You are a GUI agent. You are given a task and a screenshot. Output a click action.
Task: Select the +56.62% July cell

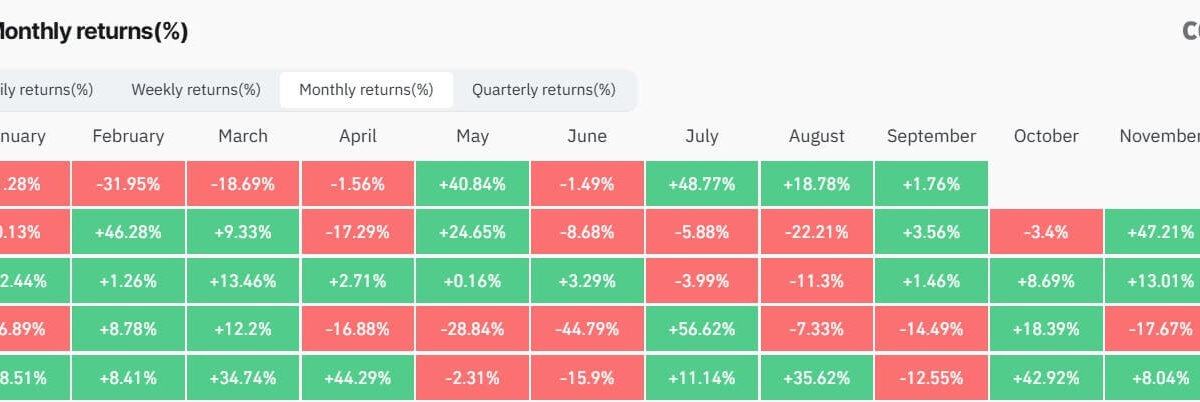point(702,328)
